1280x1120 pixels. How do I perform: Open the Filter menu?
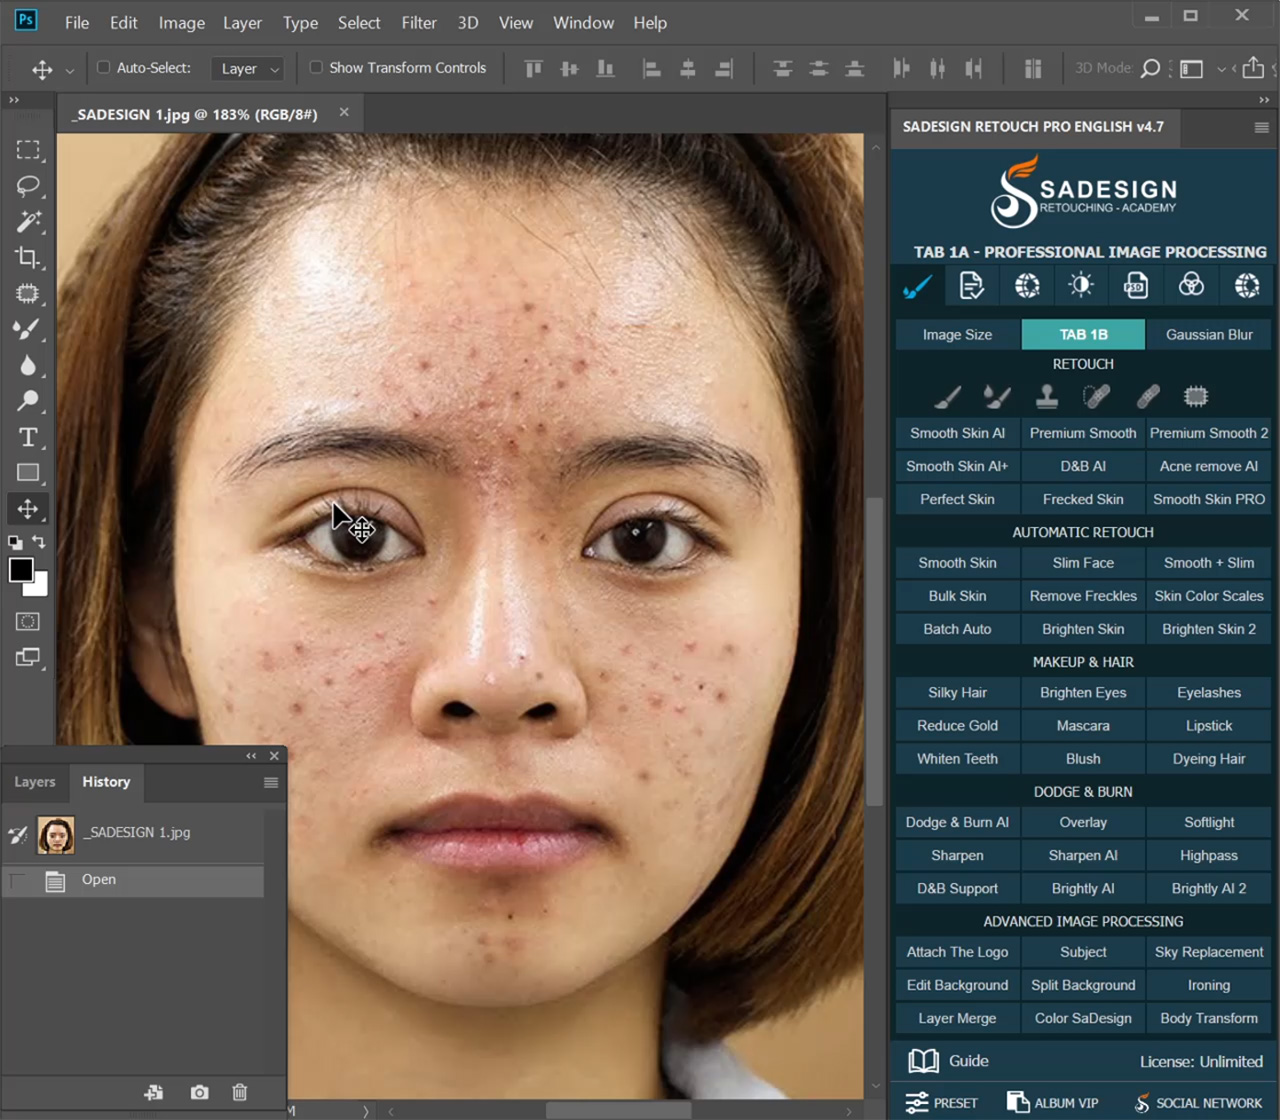[419, 23]
